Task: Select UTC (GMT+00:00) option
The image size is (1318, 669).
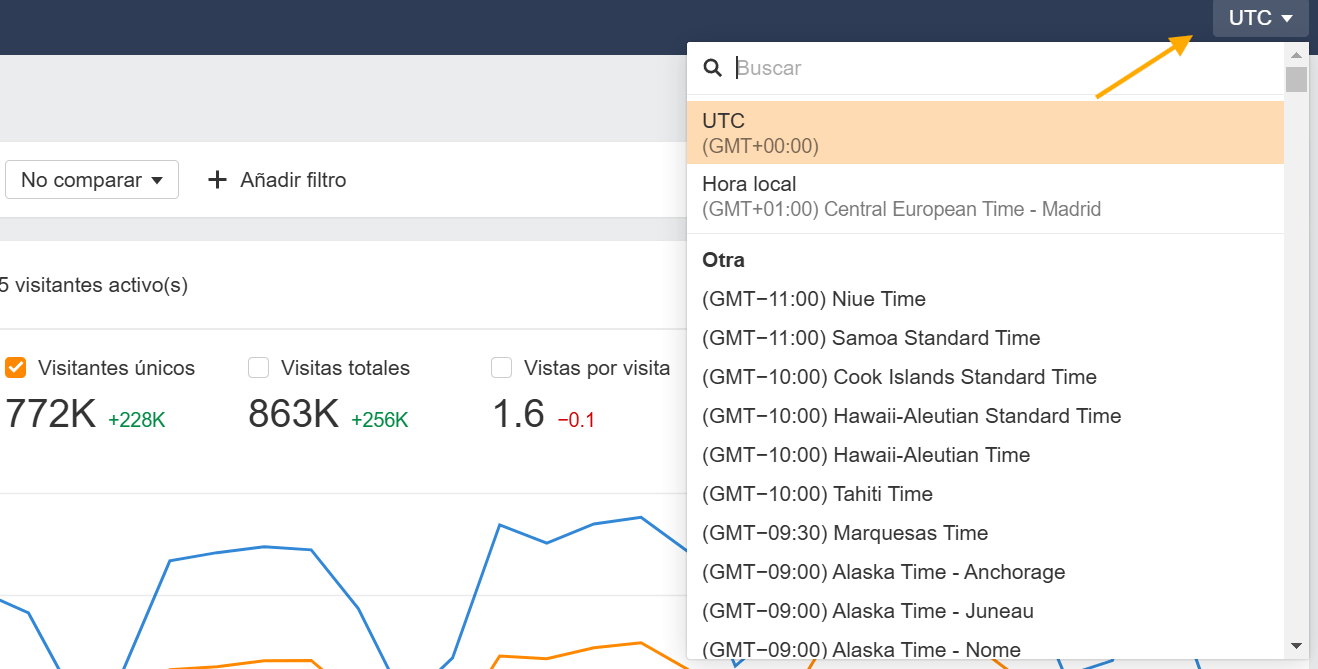Action: click(x=985, y=133)
